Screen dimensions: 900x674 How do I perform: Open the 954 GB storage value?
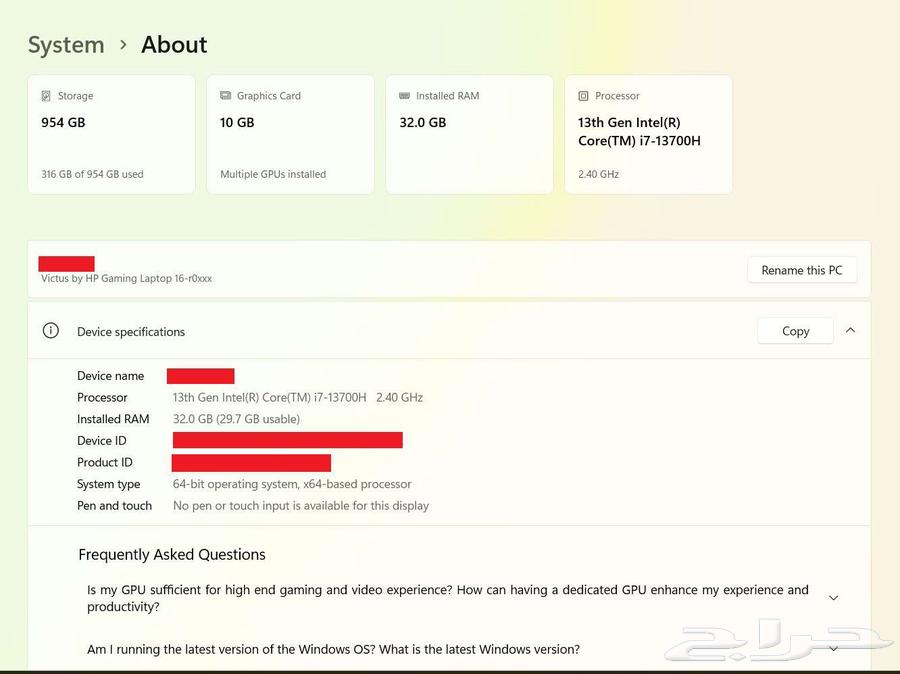click(x=63, y=123)
